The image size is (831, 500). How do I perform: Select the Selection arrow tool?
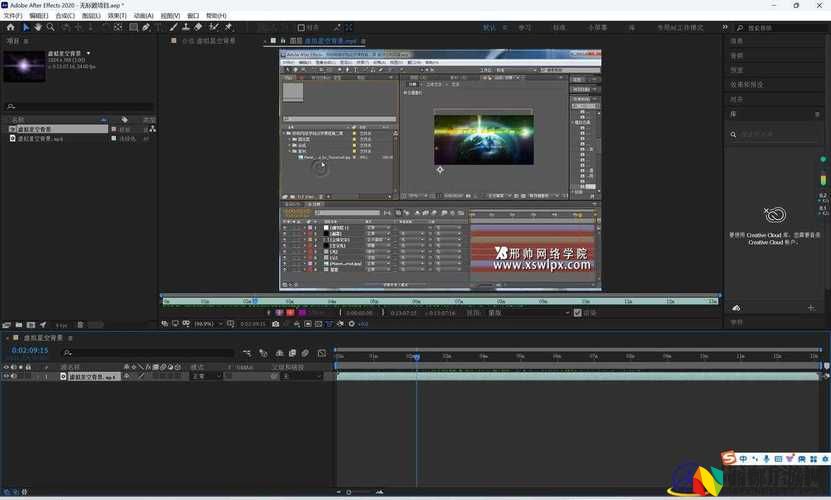(x=25, y=27)
